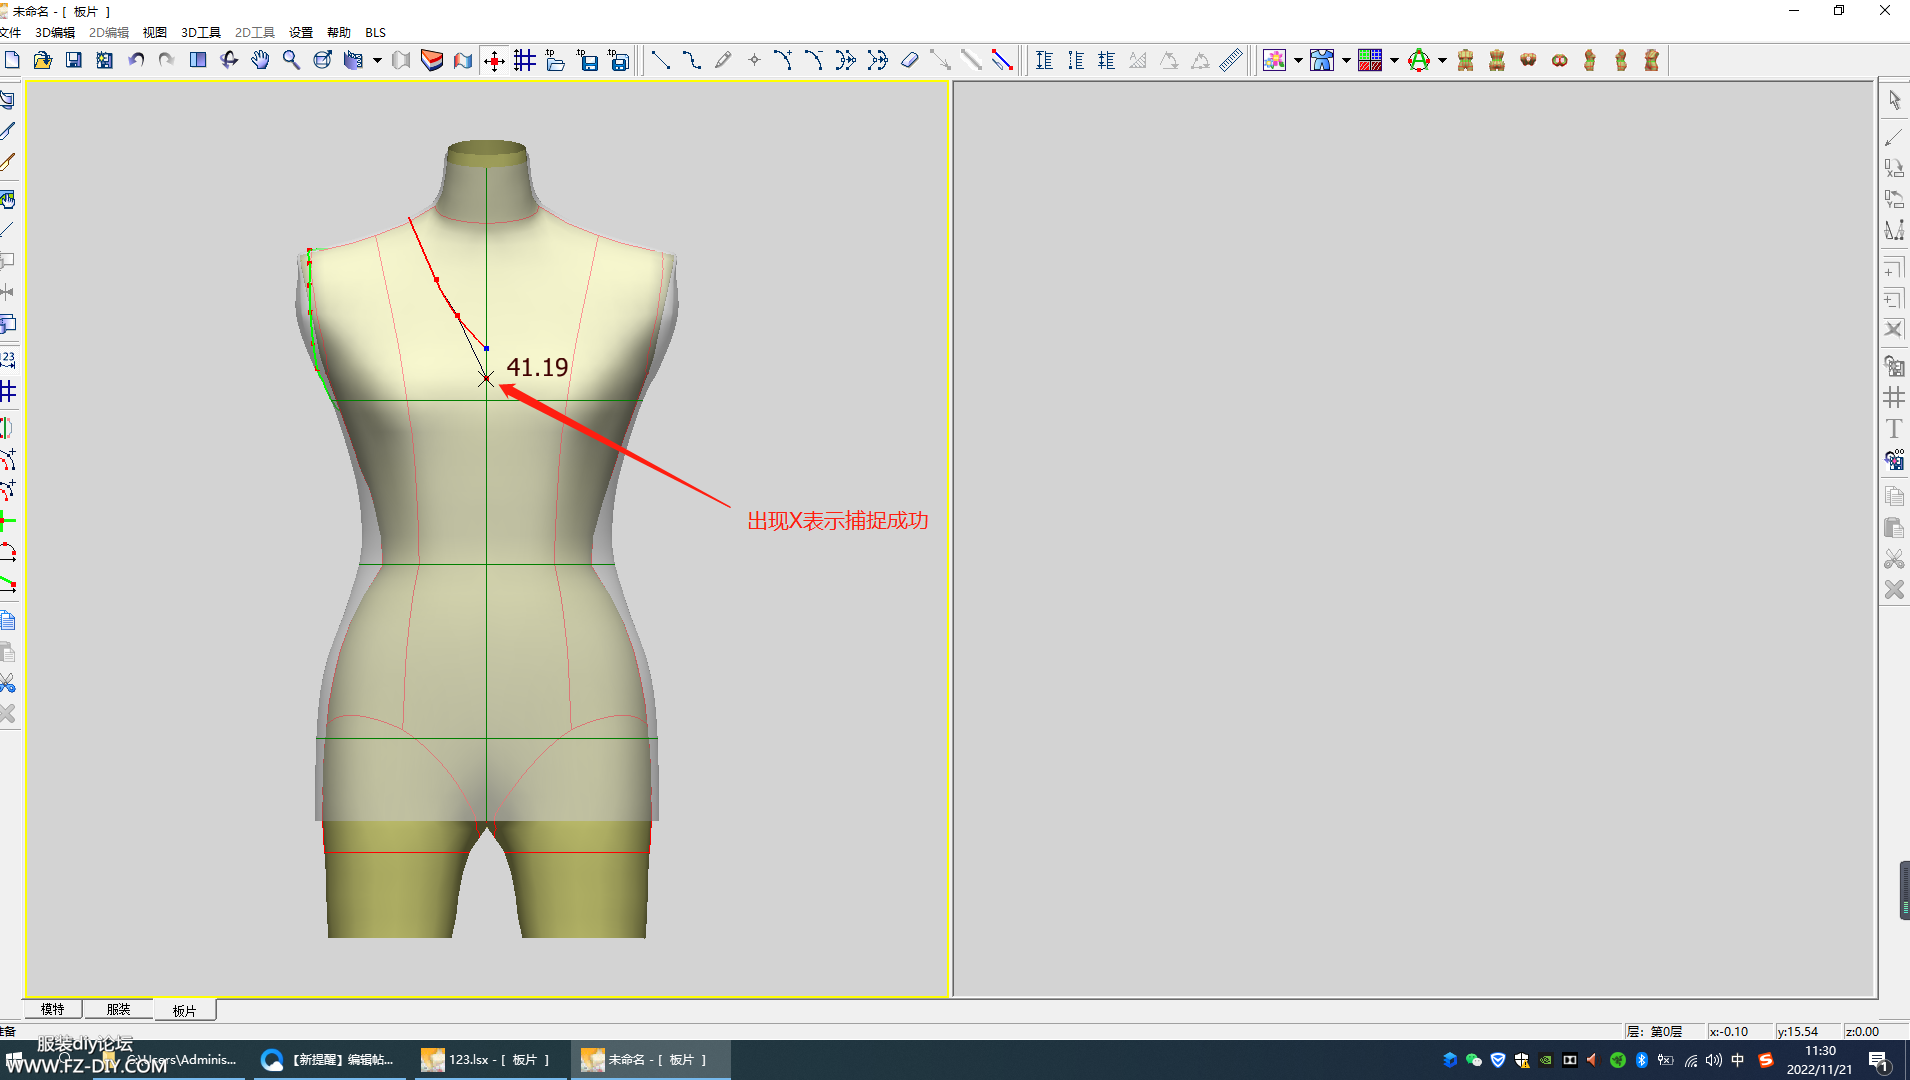Save the project with the floppy disk icon
1910x1080 pixels.
pyautogui.click(x=74, y=61)
